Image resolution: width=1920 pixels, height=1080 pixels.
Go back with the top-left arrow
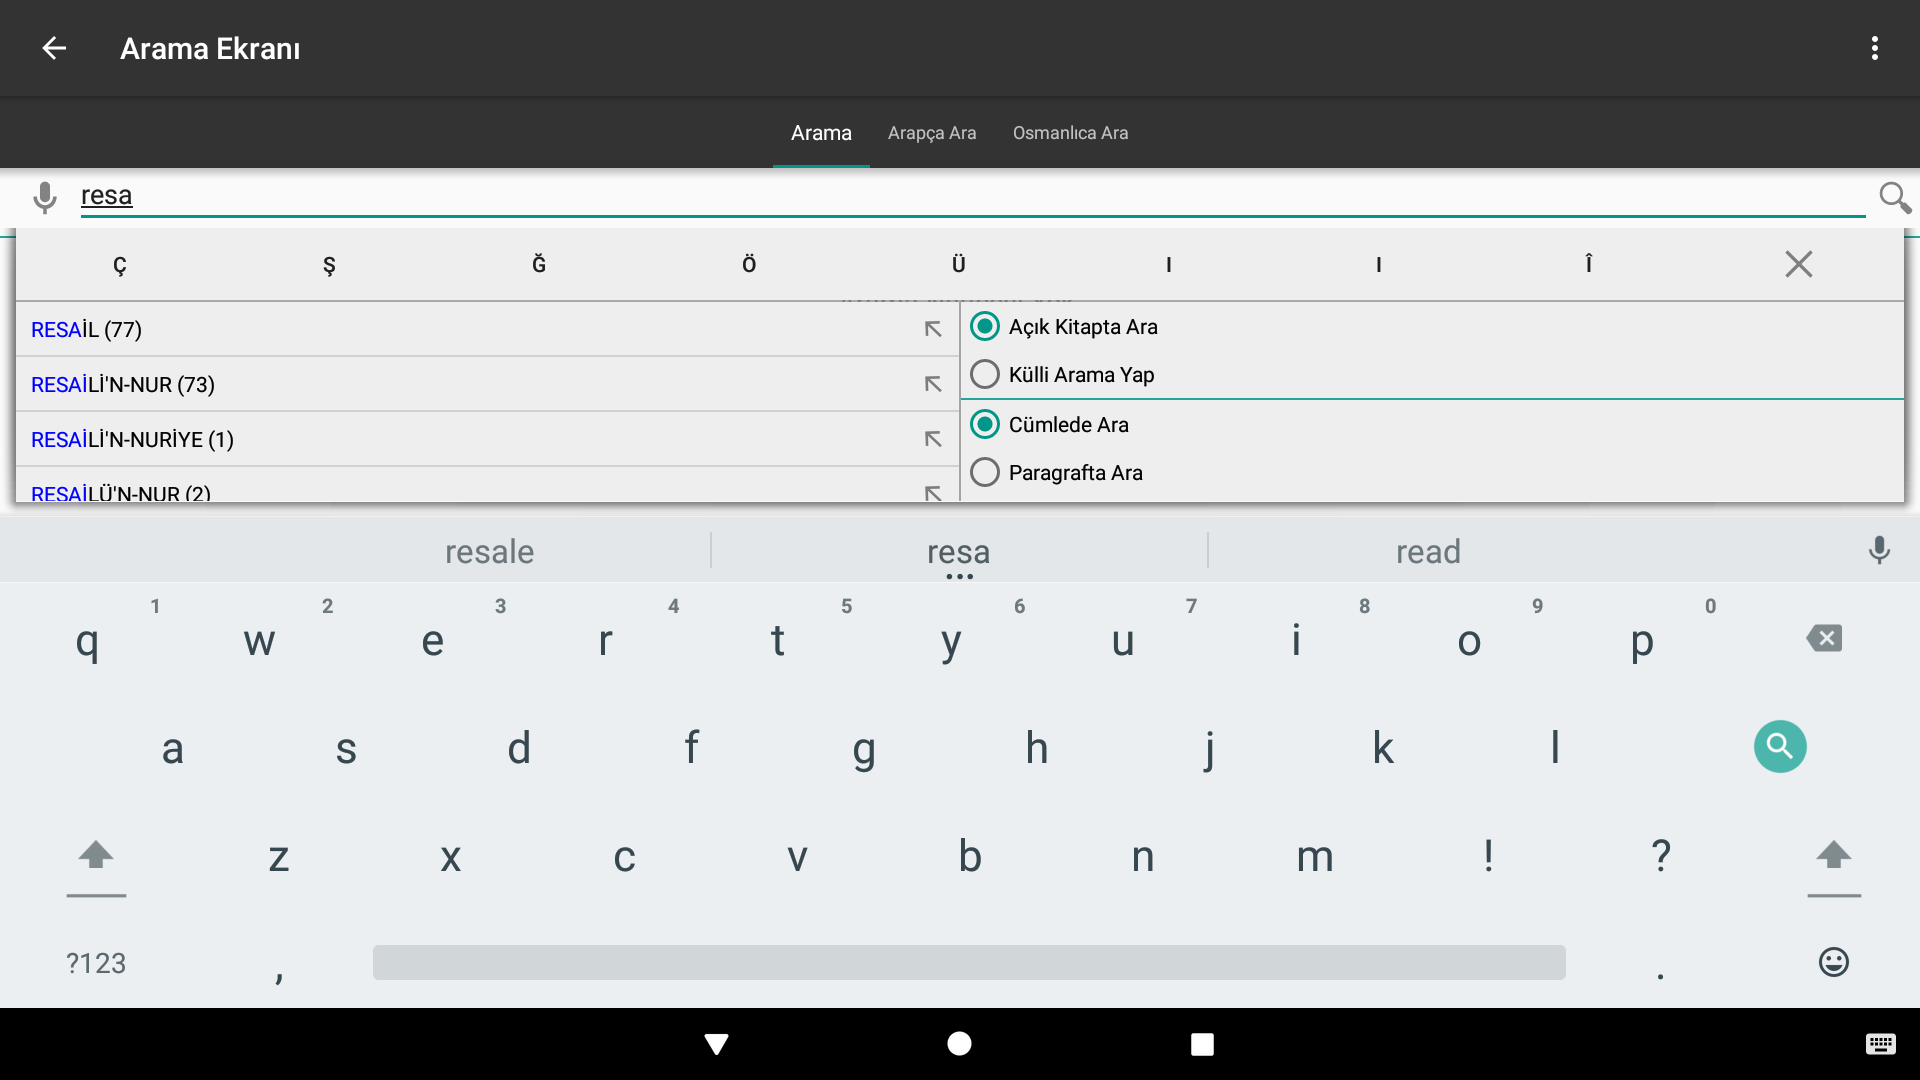coord(54,48)
